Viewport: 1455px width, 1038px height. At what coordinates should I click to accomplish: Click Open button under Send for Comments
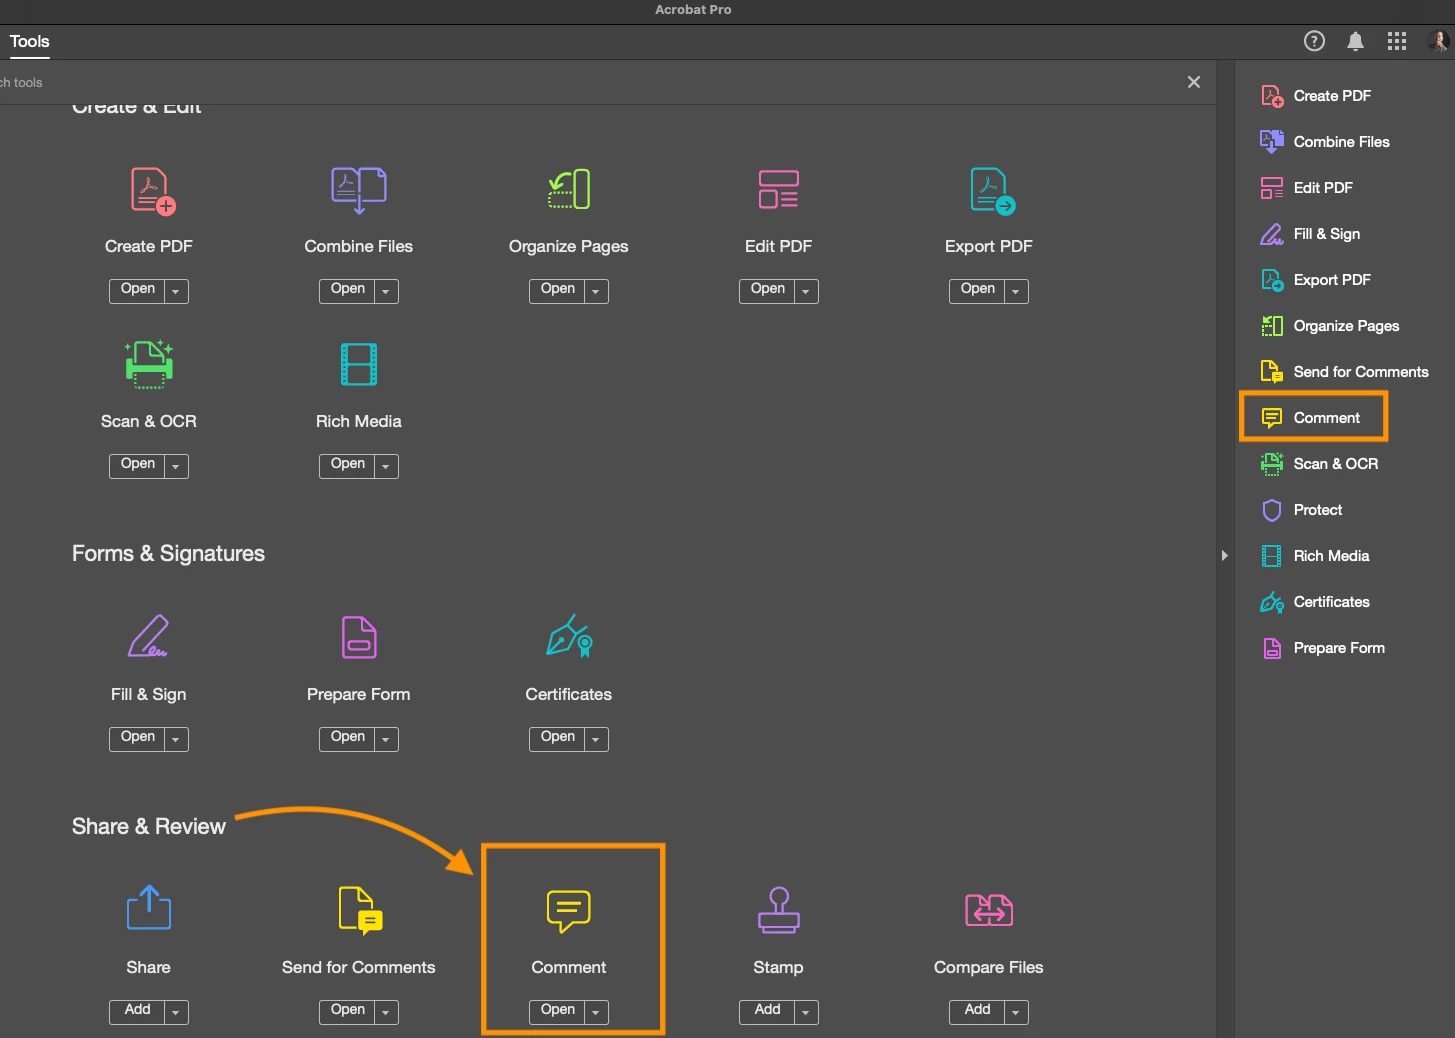tap(347, 1012)
